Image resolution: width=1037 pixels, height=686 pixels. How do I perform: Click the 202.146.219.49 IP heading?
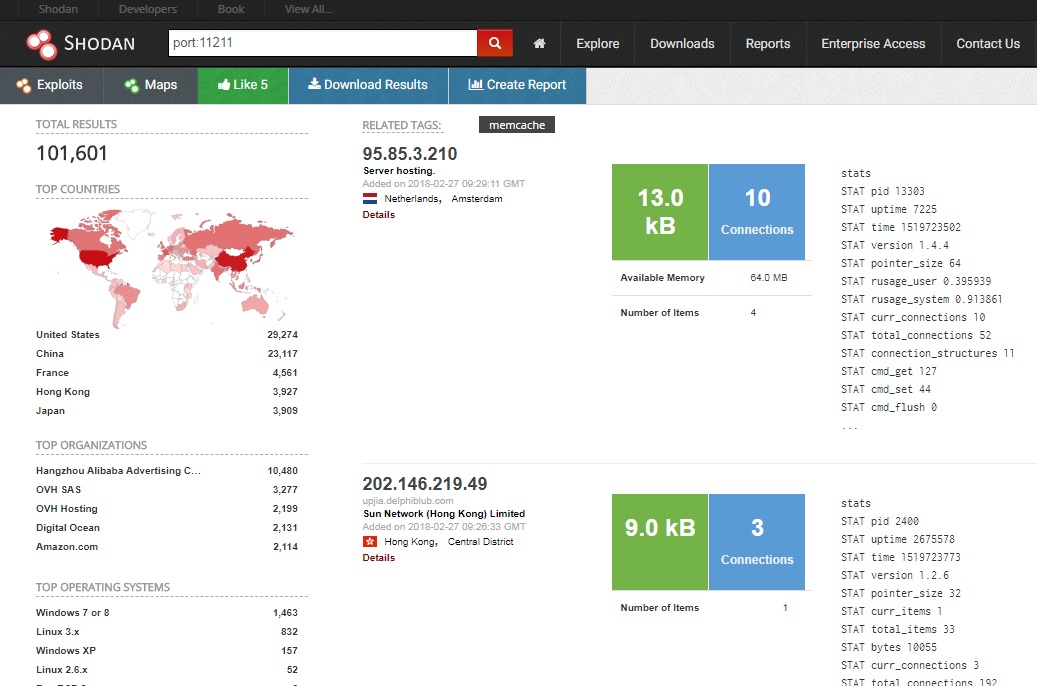(425, 484)
